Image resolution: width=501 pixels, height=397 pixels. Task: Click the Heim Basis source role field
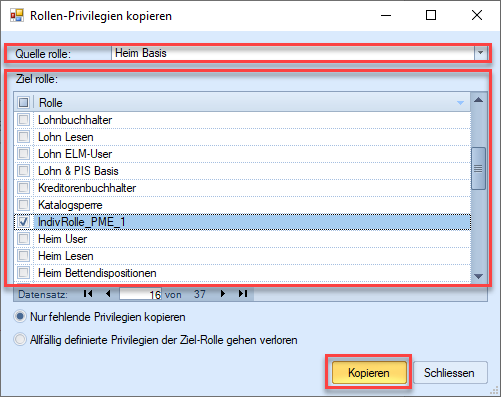point(293,53)
